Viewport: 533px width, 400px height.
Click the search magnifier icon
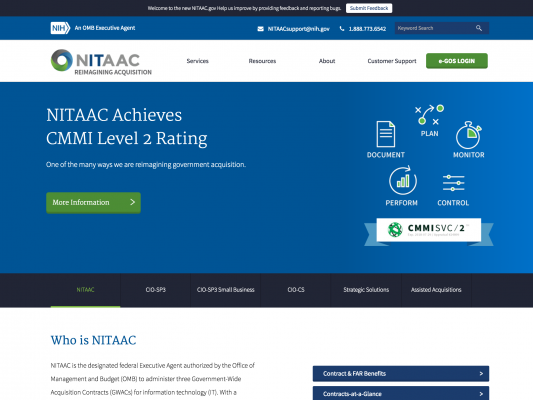click(479, 28)
